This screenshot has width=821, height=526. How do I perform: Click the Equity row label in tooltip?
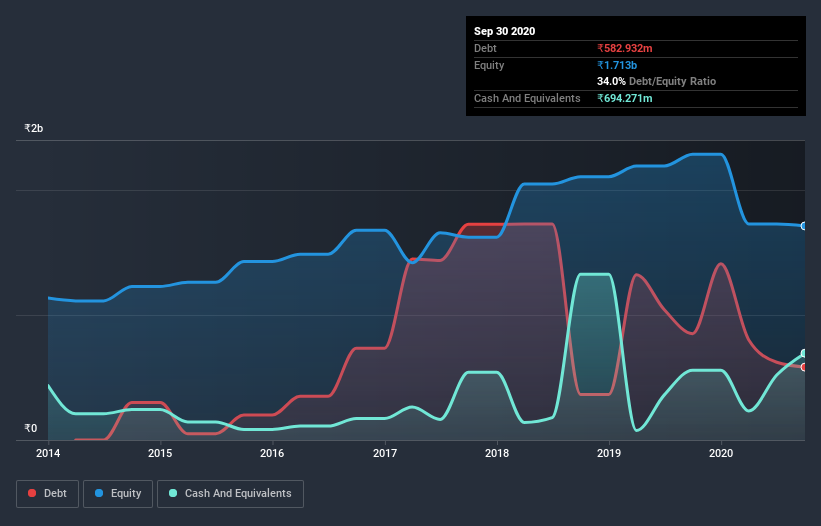(x=489, y=65)
